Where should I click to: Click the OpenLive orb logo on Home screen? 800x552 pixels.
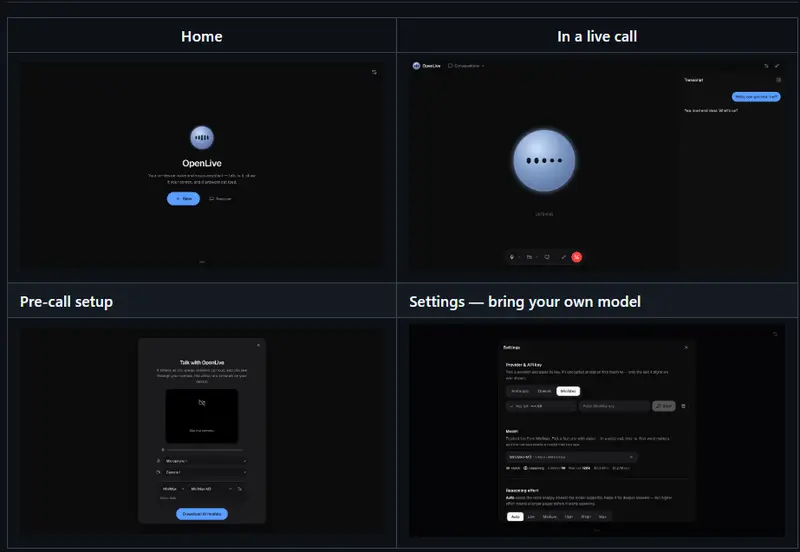[x=202, y=138]
